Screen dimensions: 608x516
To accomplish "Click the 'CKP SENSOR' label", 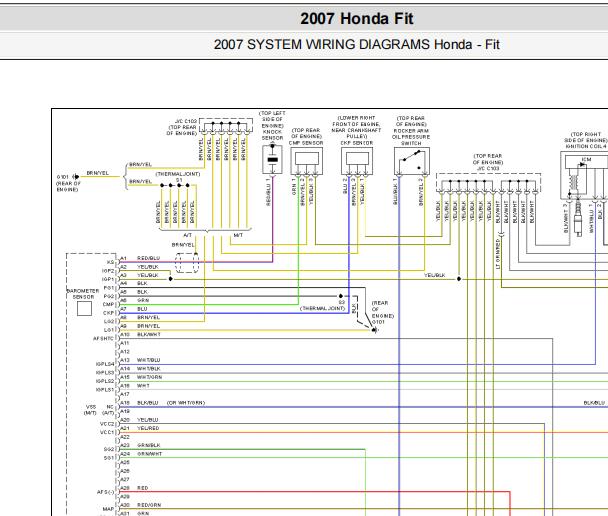I will pyautogui.click(x=357, y=143).
